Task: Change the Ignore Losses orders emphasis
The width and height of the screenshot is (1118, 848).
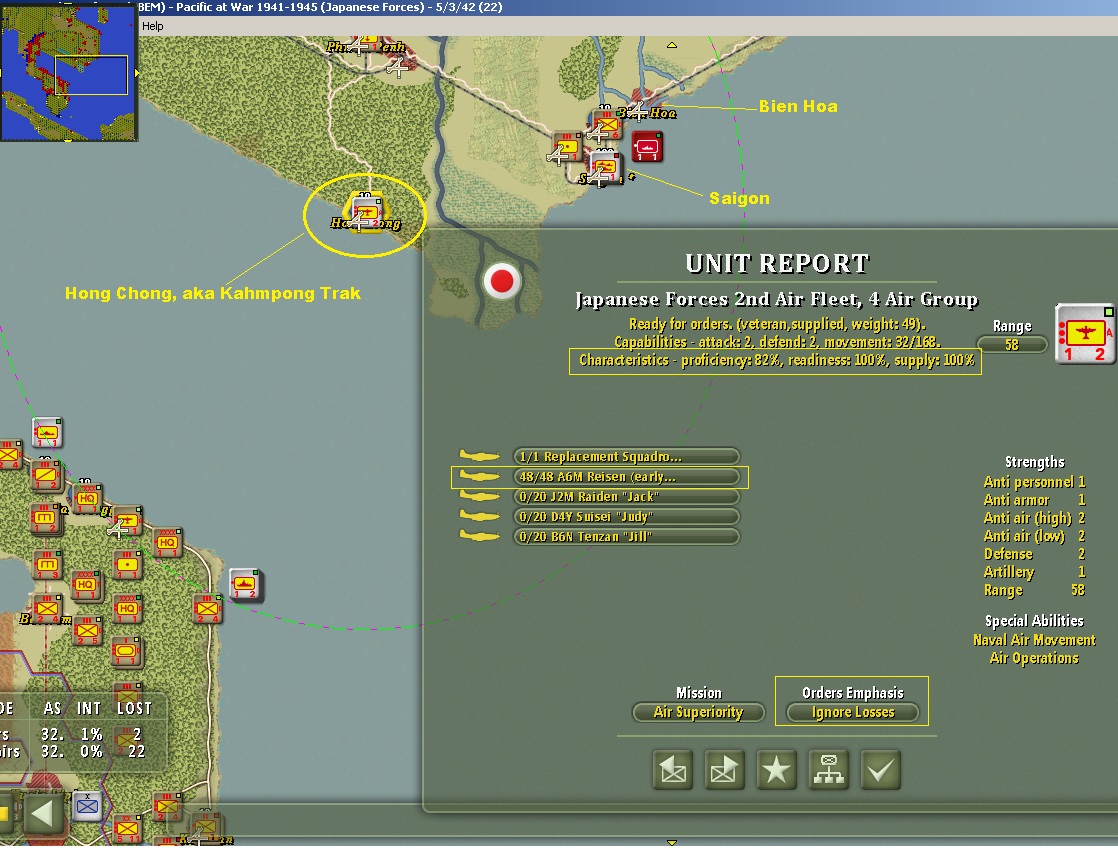Action: click(x=853, y=712)
